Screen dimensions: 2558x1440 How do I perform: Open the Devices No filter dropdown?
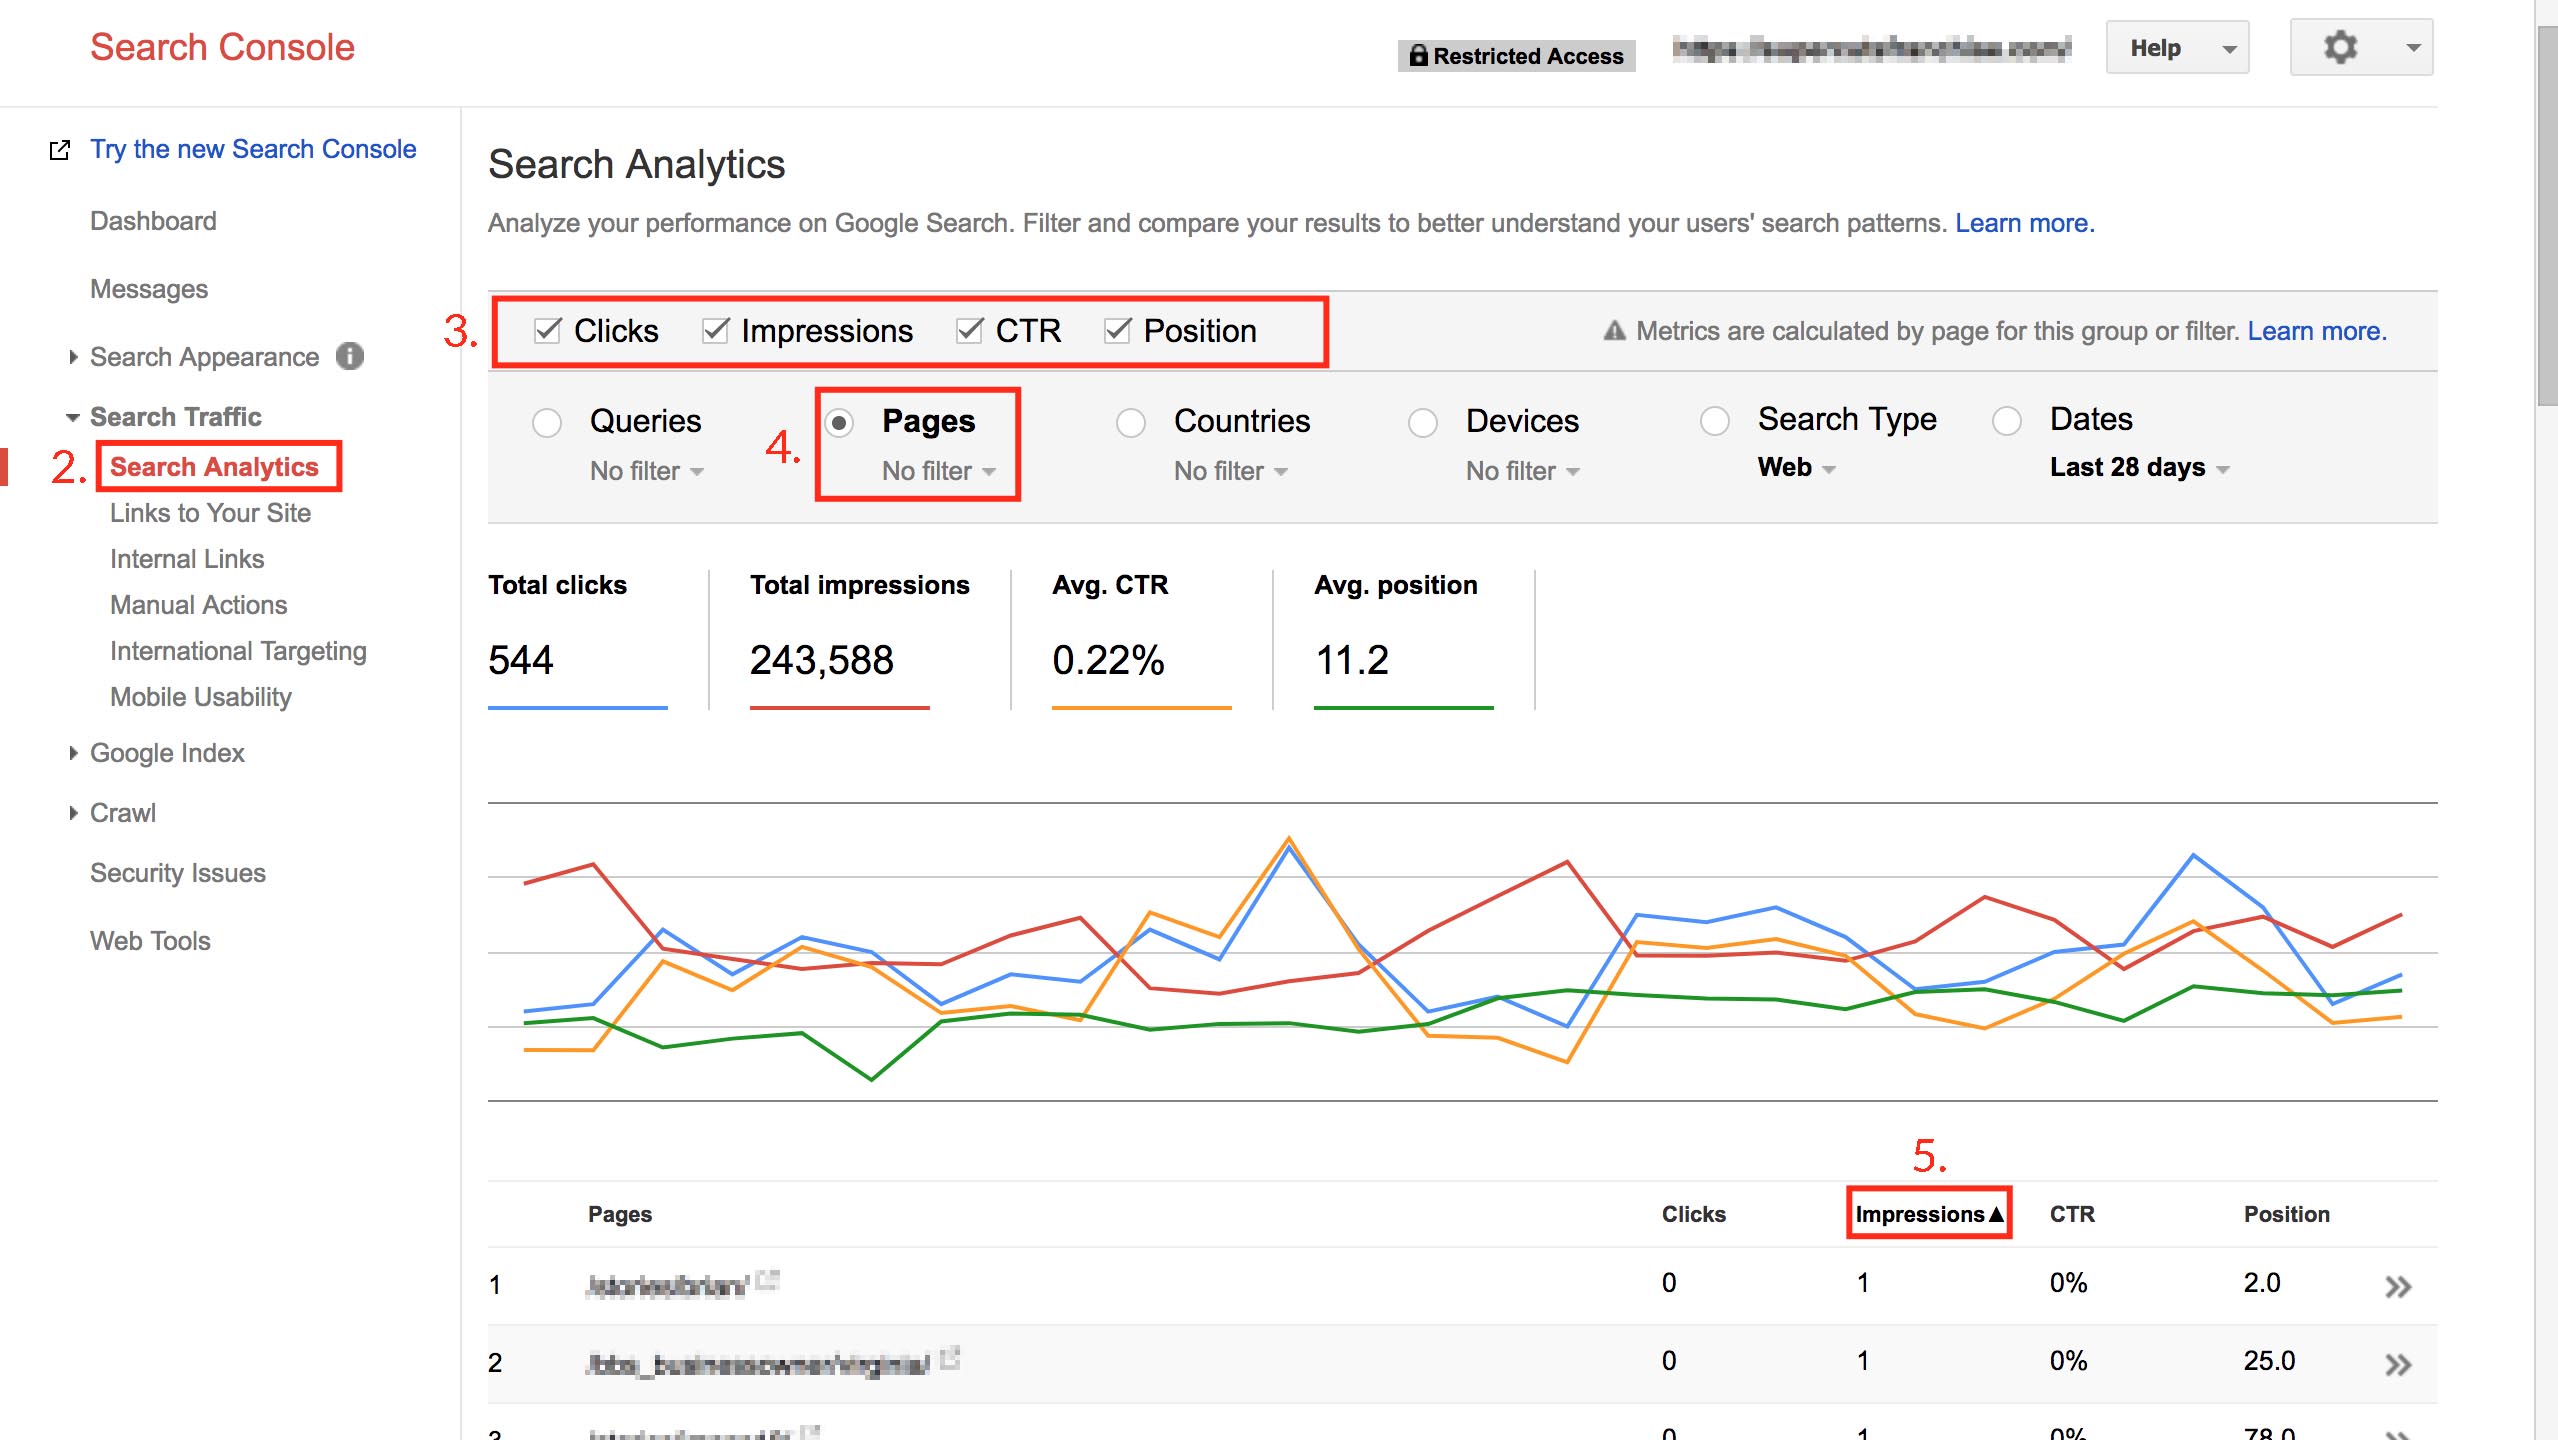(x=1523, y=471)
